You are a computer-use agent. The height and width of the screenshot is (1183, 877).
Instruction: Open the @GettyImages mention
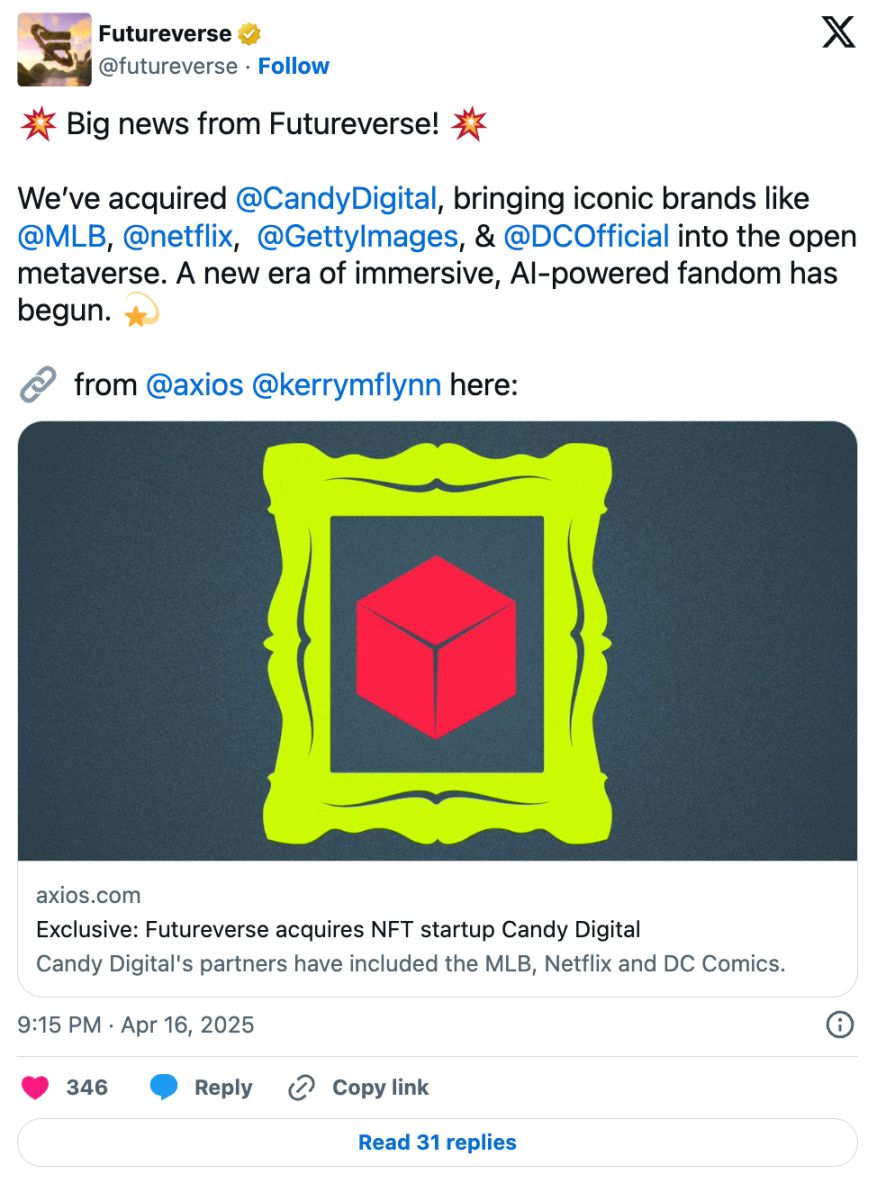coord(358,236)
